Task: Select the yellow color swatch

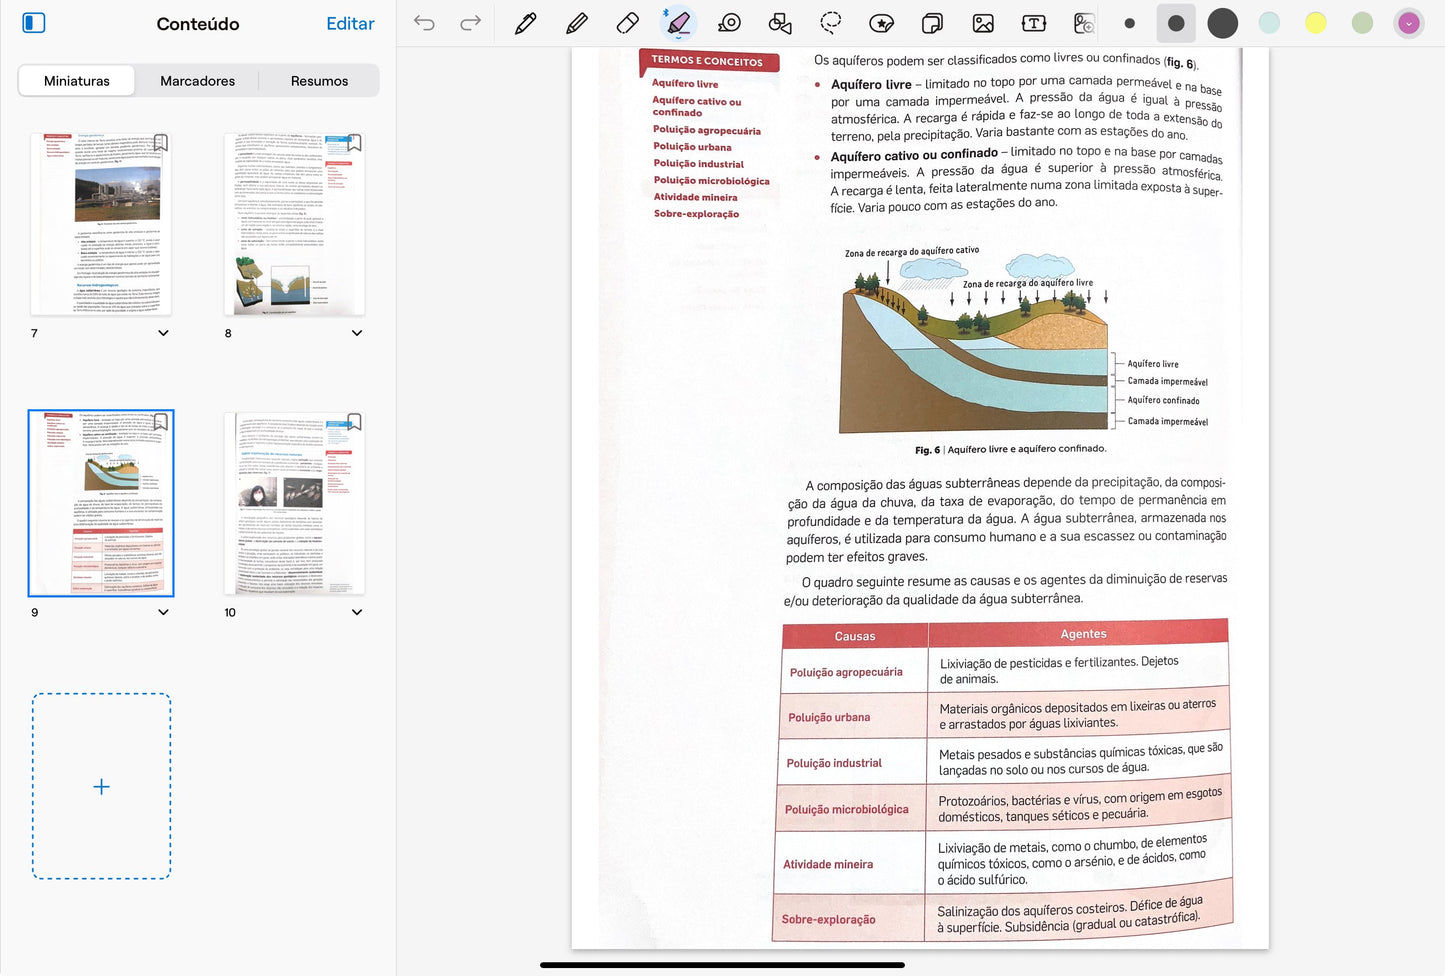Action: (1315, 23)
